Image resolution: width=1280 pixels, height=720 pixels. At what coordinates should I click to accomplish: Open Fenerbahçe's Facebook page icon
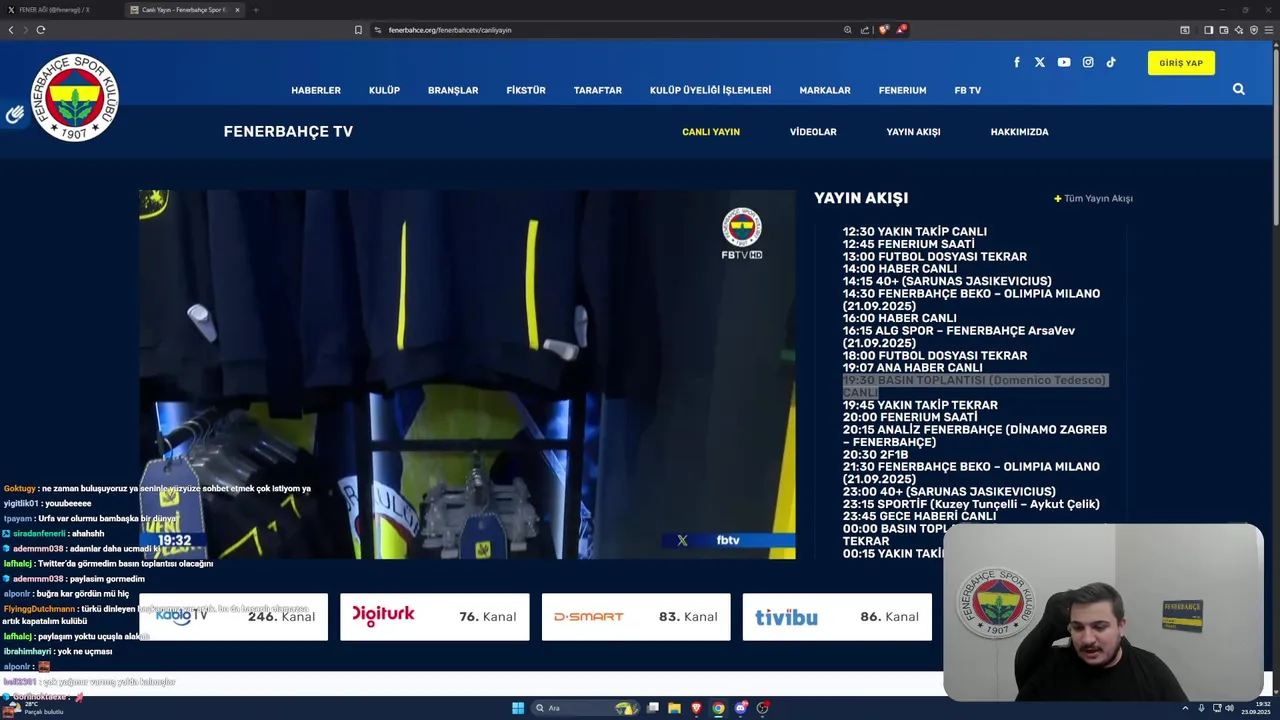[1017, 62]
